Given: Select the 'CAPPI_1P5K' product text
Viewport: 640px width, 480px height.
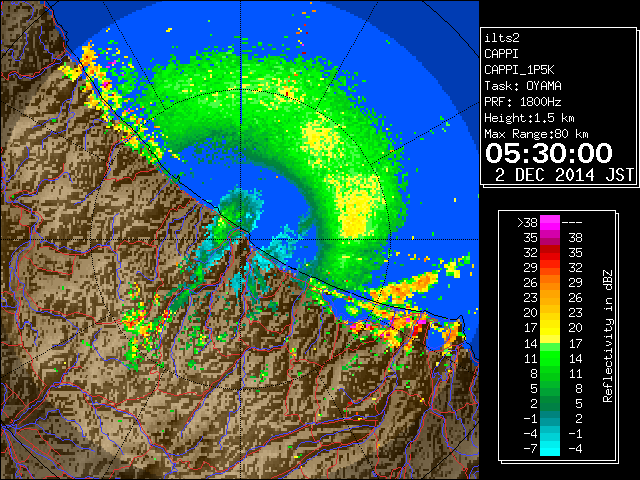Looking at the screenshot, I should click(519, 70).
